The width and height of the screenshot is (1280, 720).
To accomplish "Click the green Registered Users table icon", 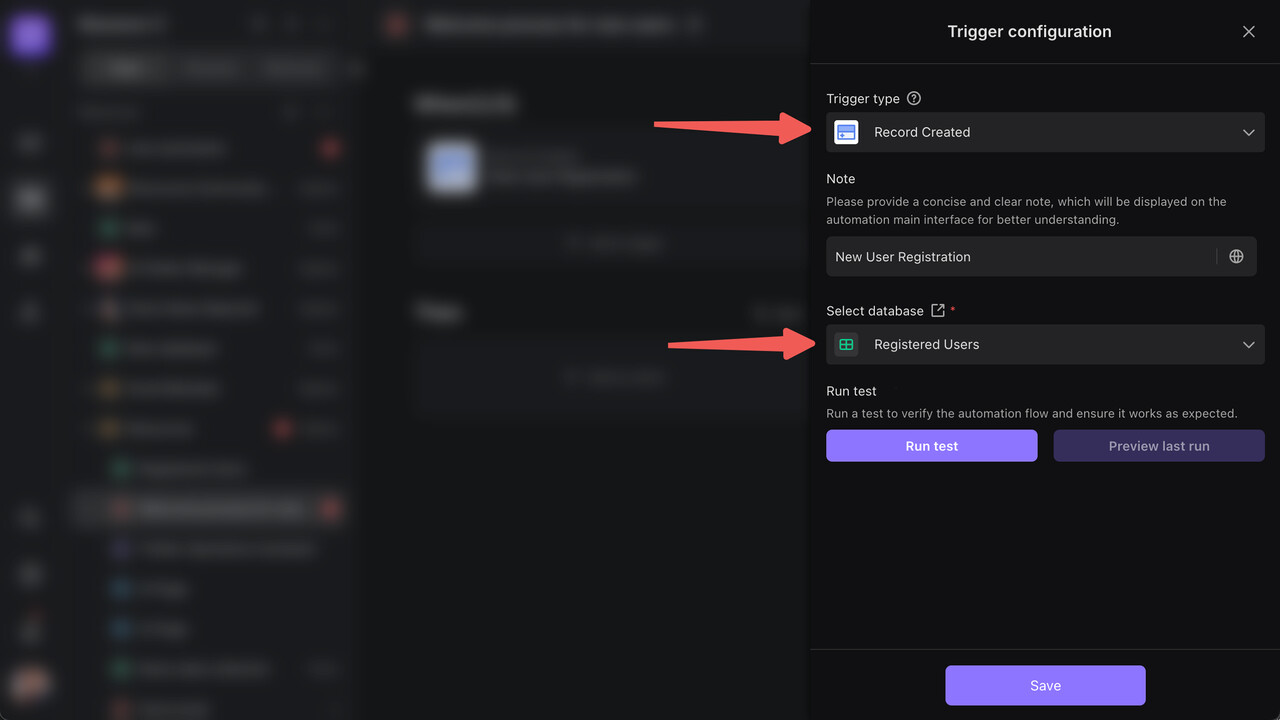I will coord(846,345).
